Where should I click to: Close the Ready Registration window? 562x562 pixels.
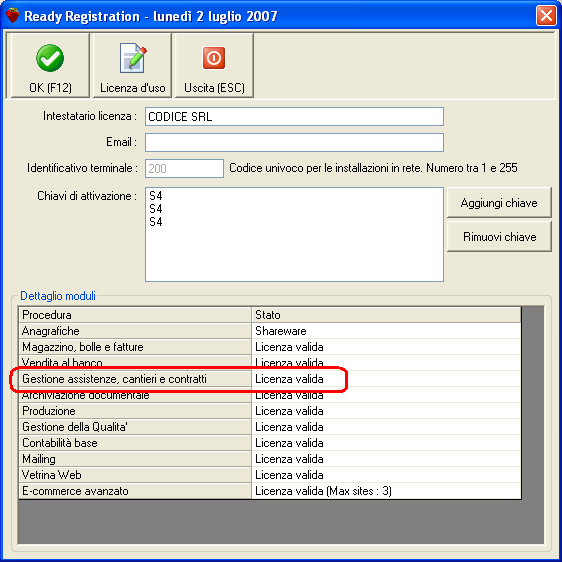[546, 16]
